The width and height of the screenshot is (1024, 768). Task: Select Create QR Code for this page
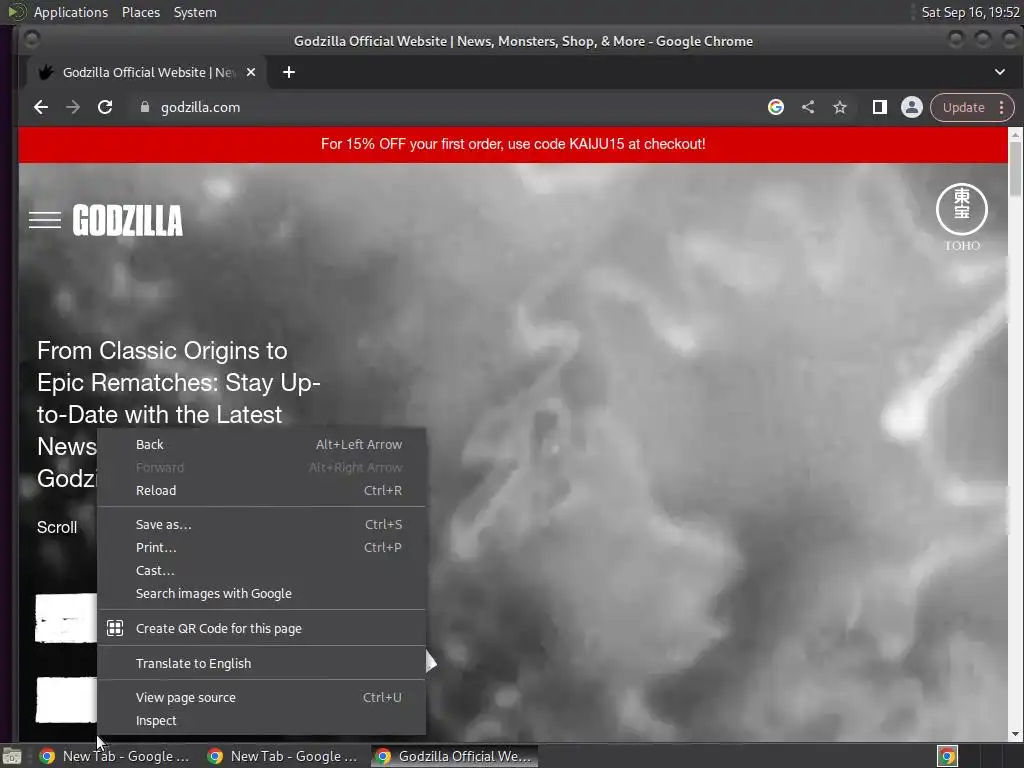(x=261, y=628)
